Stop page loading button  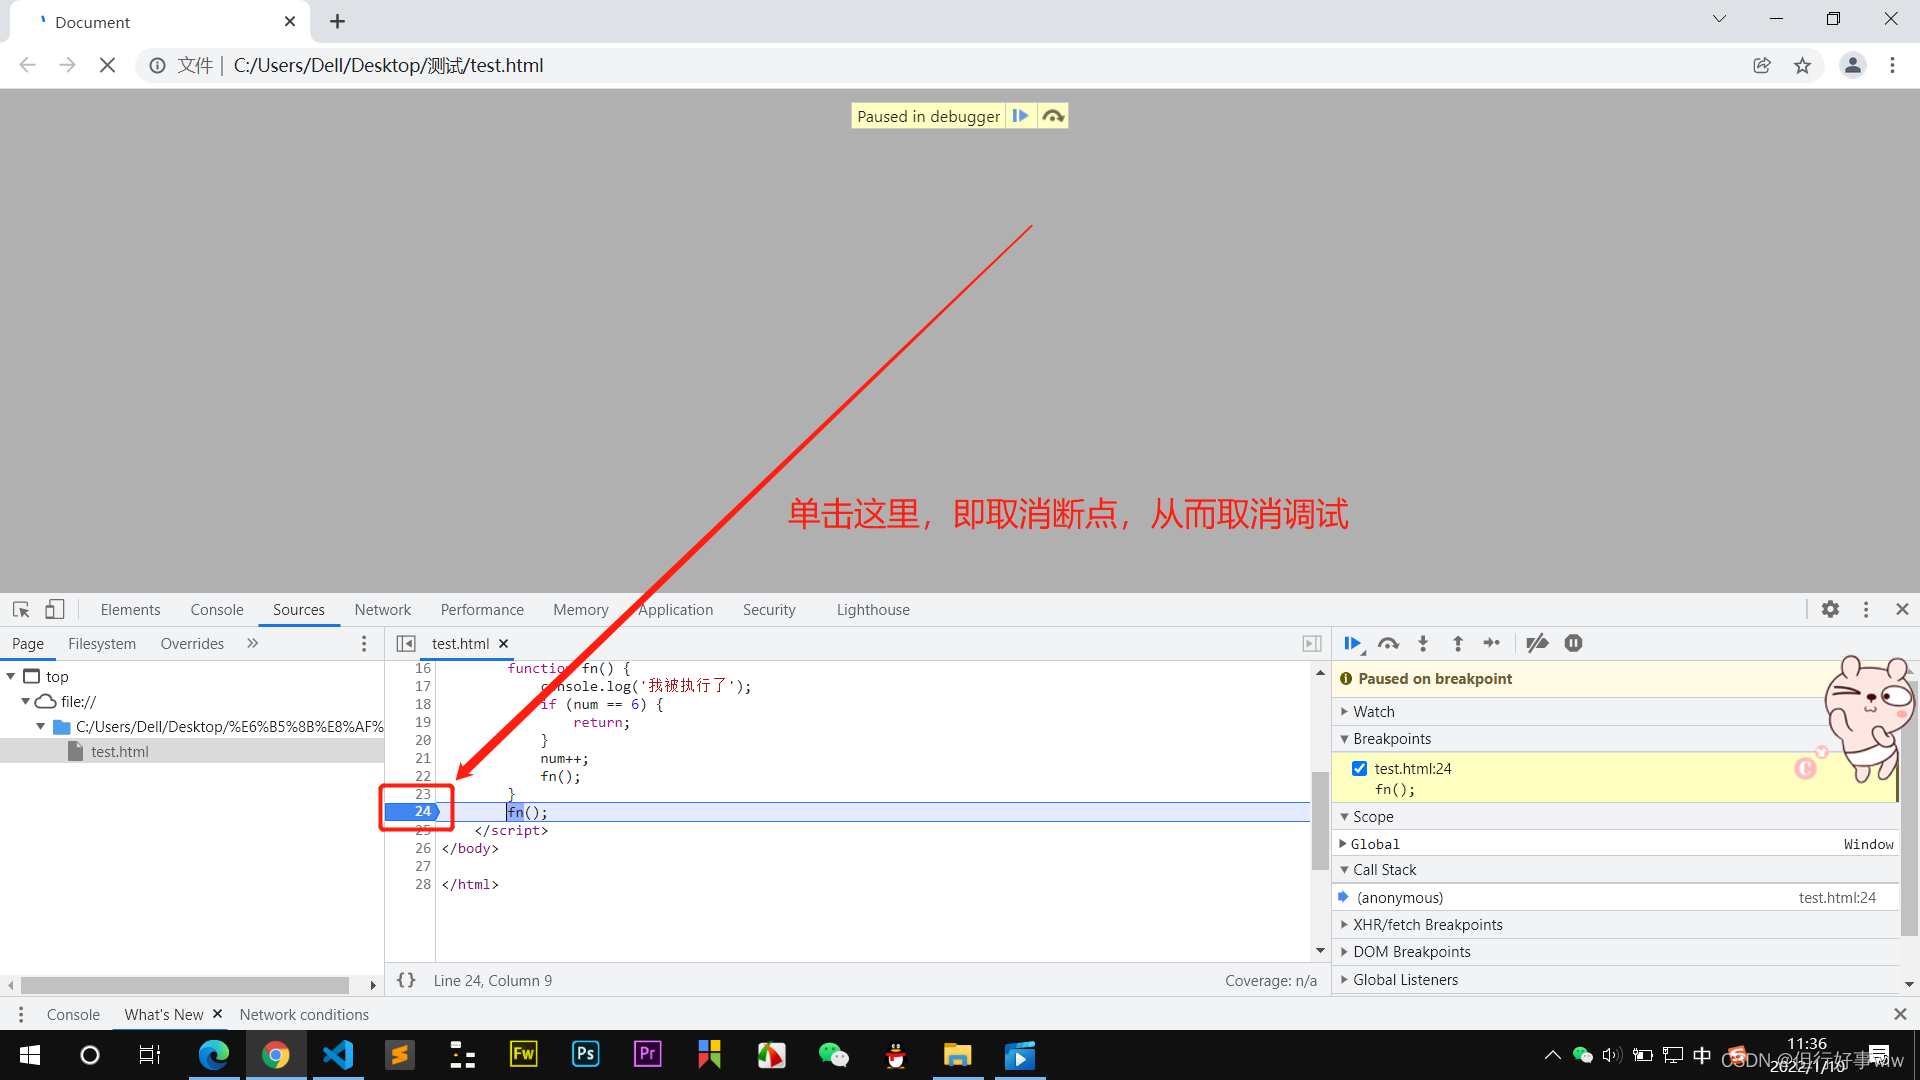[x=108, y=65]
